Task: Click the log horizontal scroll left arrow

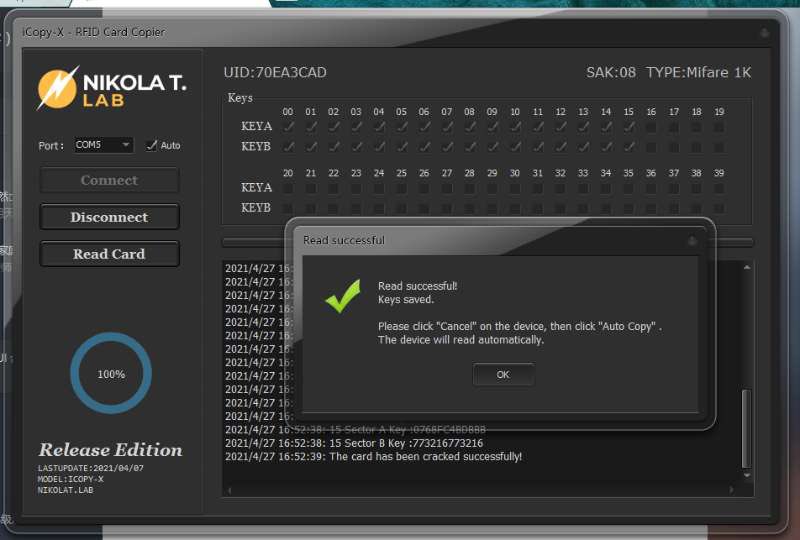Action: tap(230, 490)
